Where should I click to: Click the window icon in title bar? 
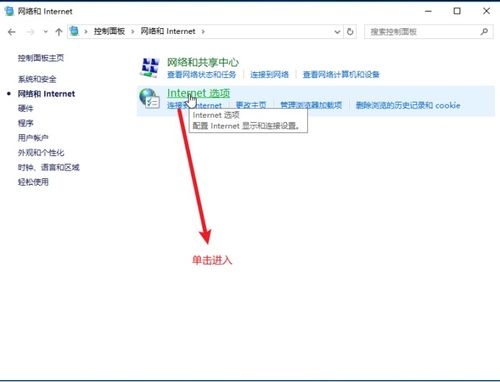[9, 11]
